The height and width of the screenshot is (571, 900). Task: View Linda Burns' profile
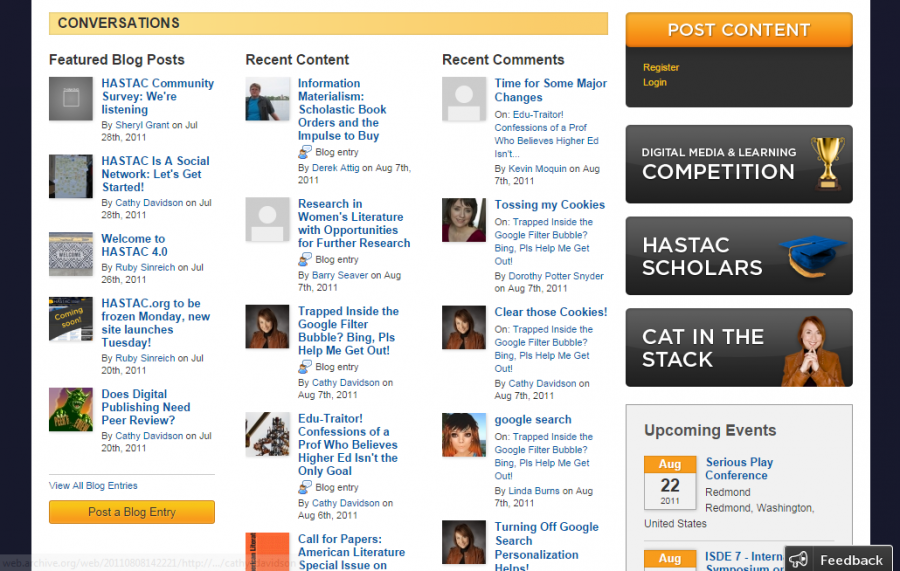coord(534,491)
